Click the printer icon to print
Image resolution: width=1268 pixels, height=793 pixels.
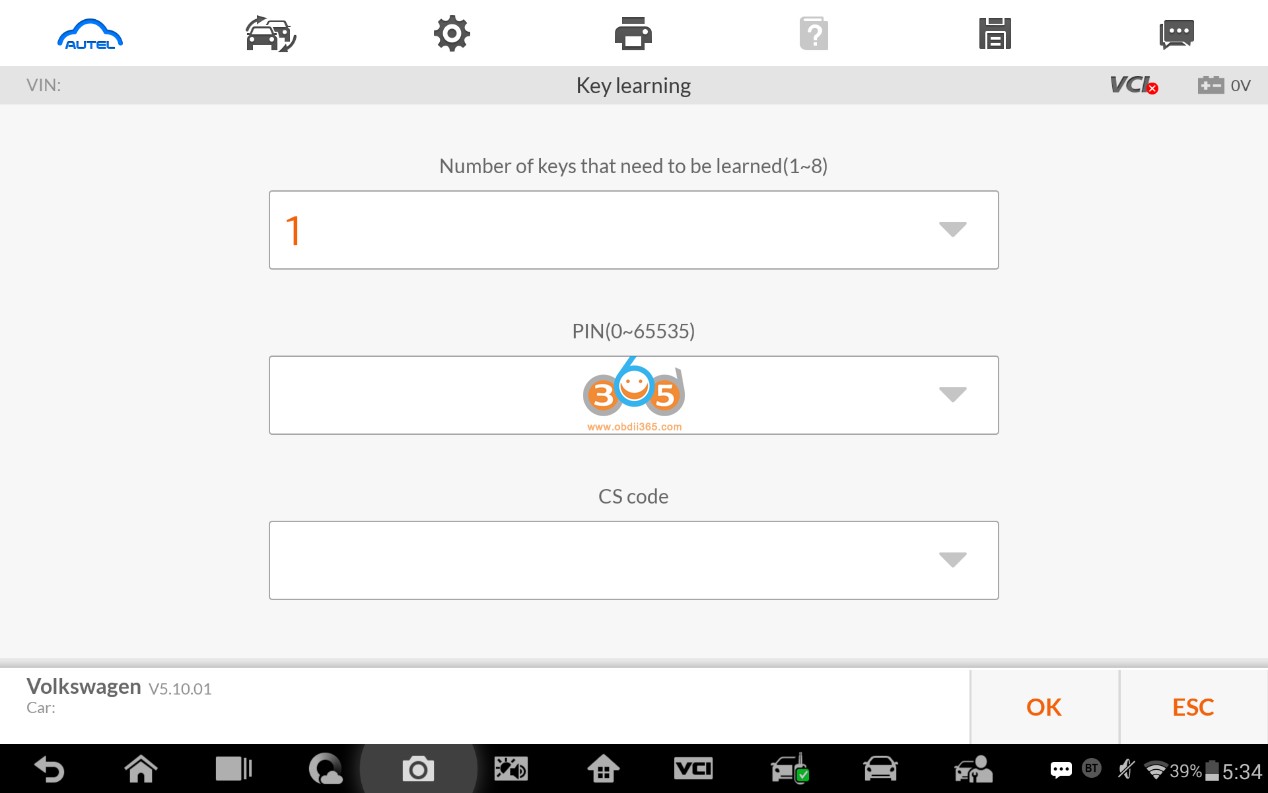tap(633, 35)
